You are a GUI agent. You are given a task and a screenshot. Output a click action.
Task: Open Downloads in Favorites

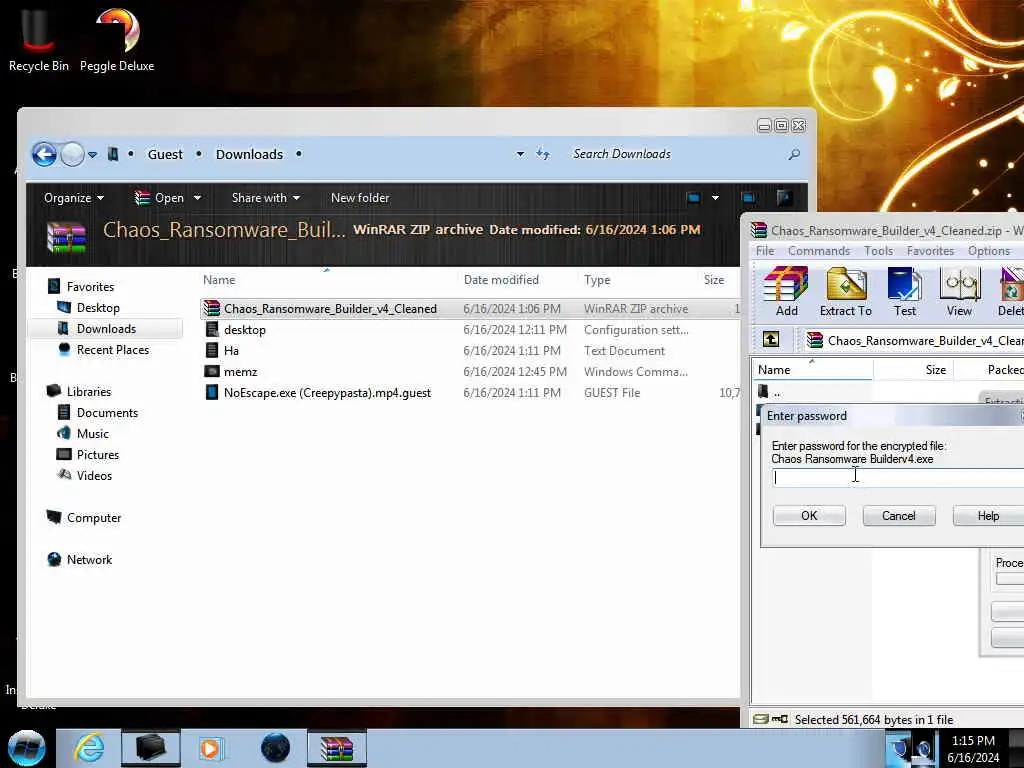pos(106,328)
